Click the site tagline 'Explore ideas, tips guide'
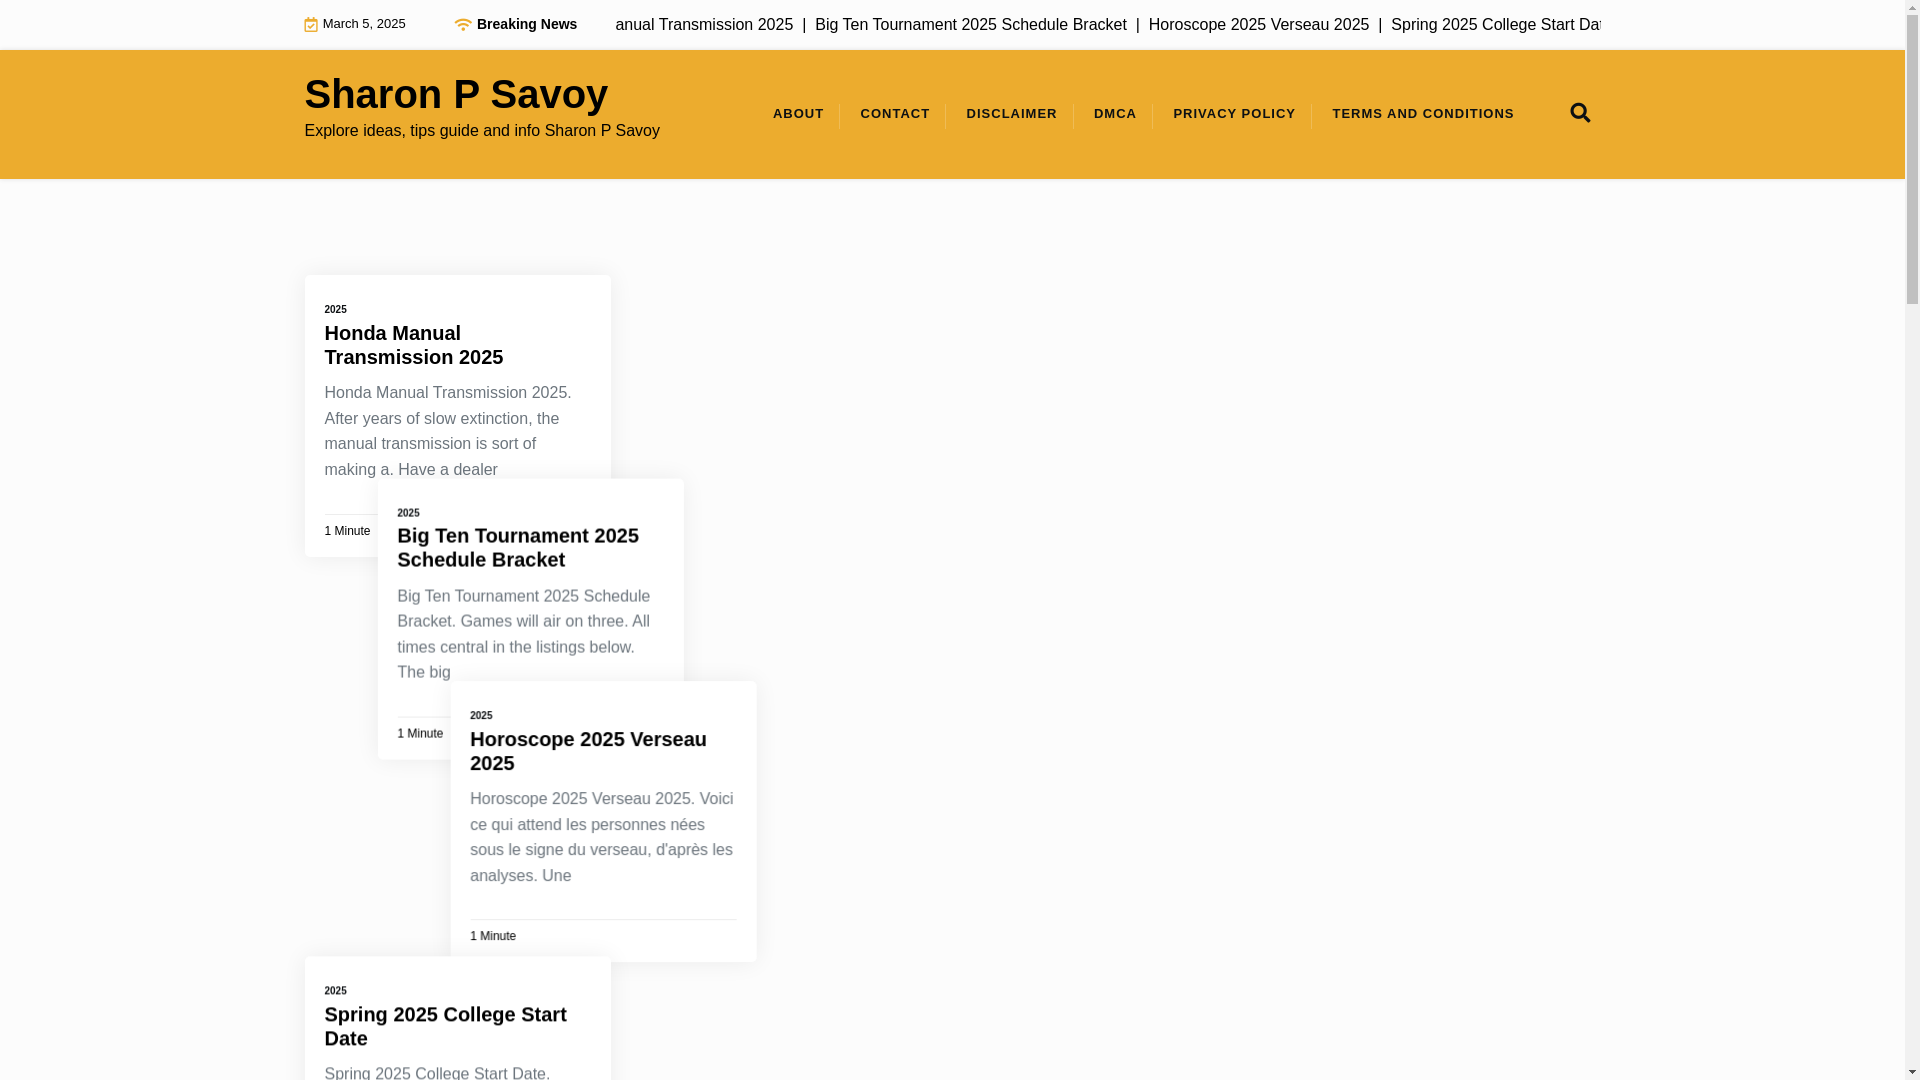 click(x=482, y=131)
